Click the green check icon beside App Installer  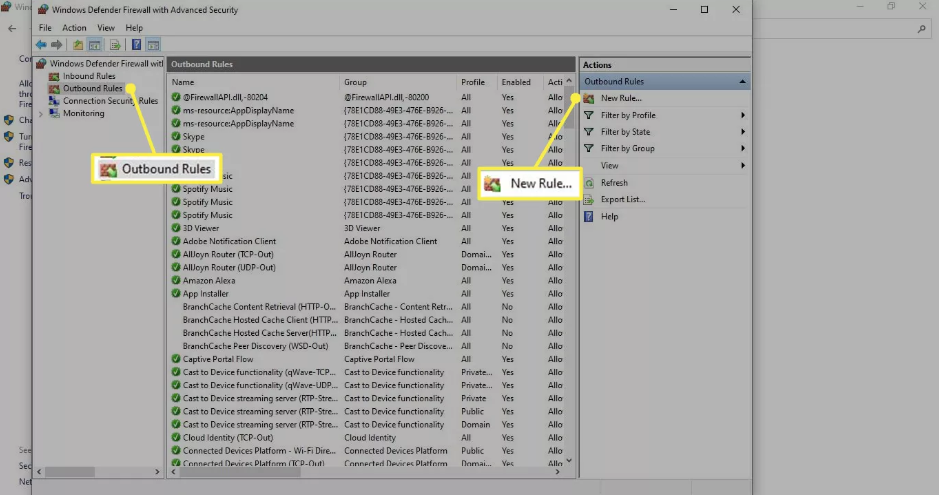(175, 293)
